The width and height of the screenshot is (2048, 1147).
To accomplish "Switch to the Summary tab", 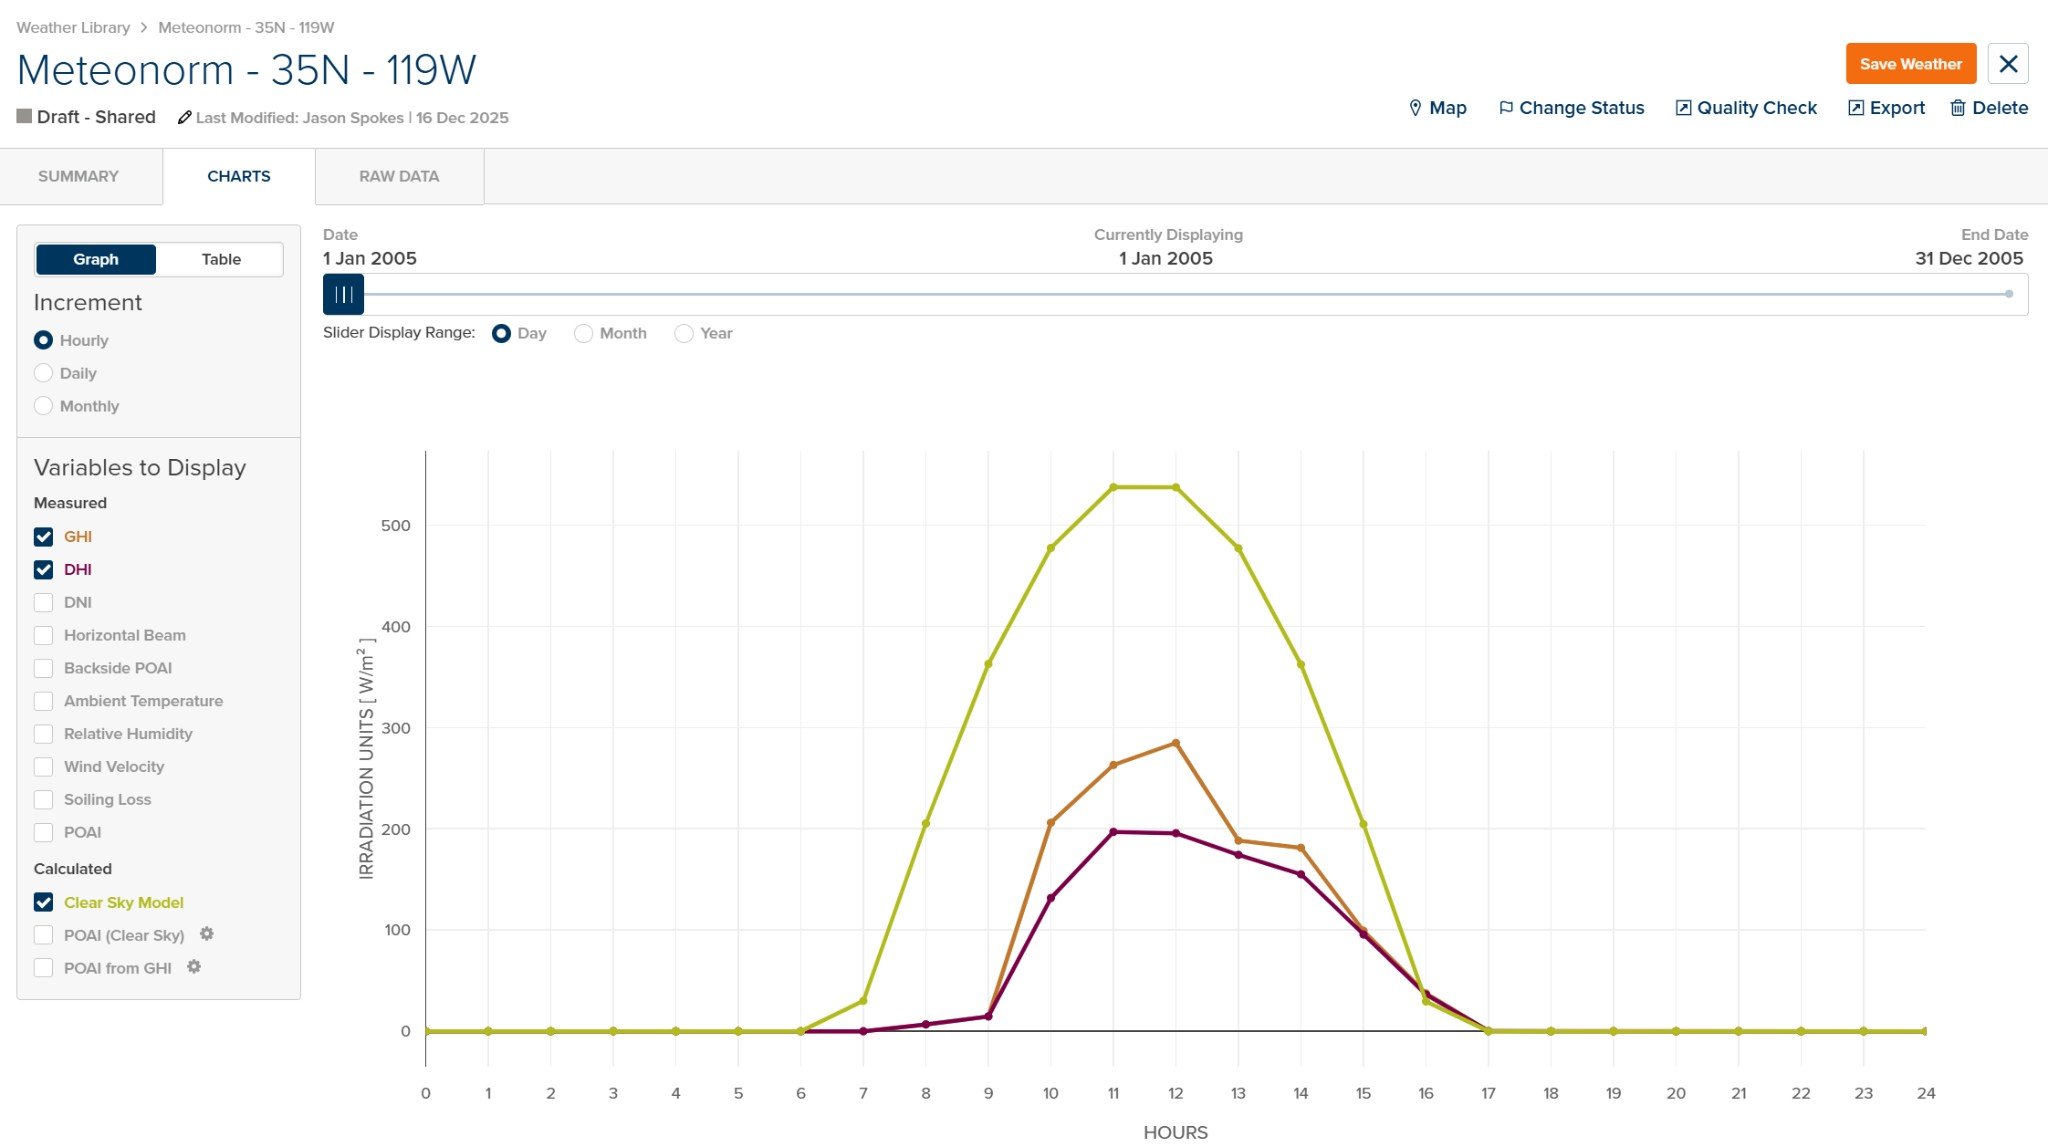I will pyautogui.click(x=78, y=177).
